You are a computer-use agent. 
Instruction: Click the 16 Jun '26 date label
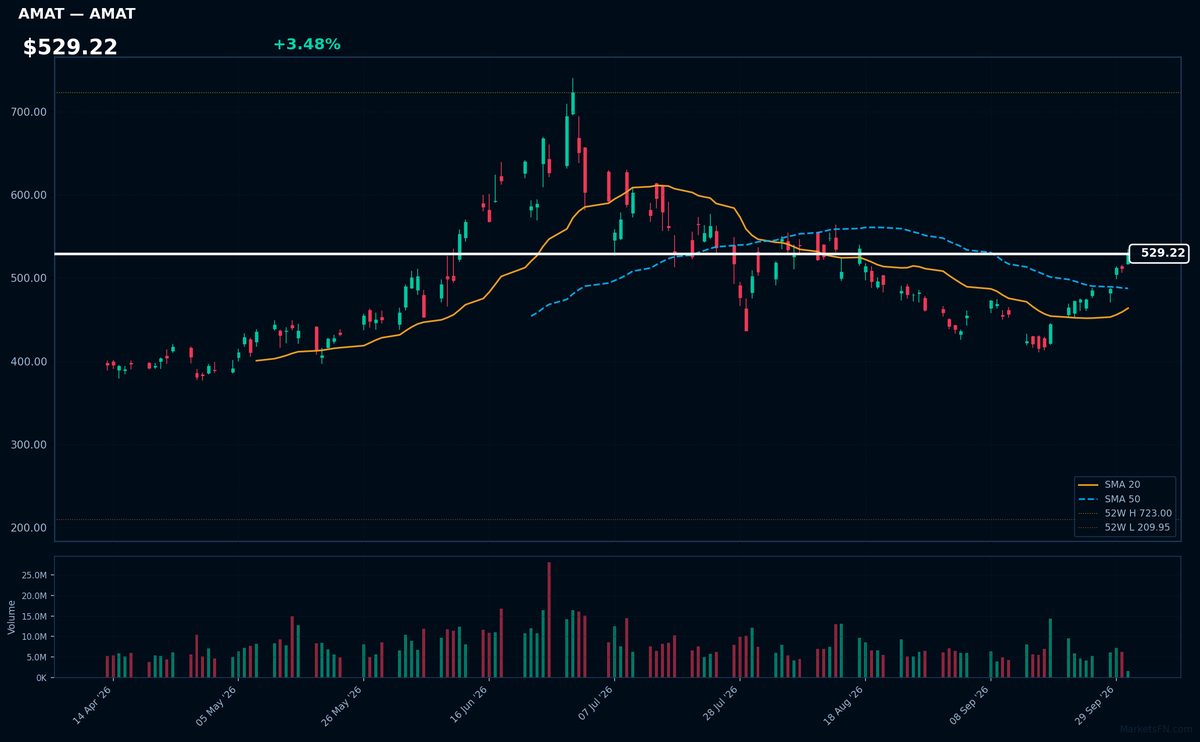(469, 705)
